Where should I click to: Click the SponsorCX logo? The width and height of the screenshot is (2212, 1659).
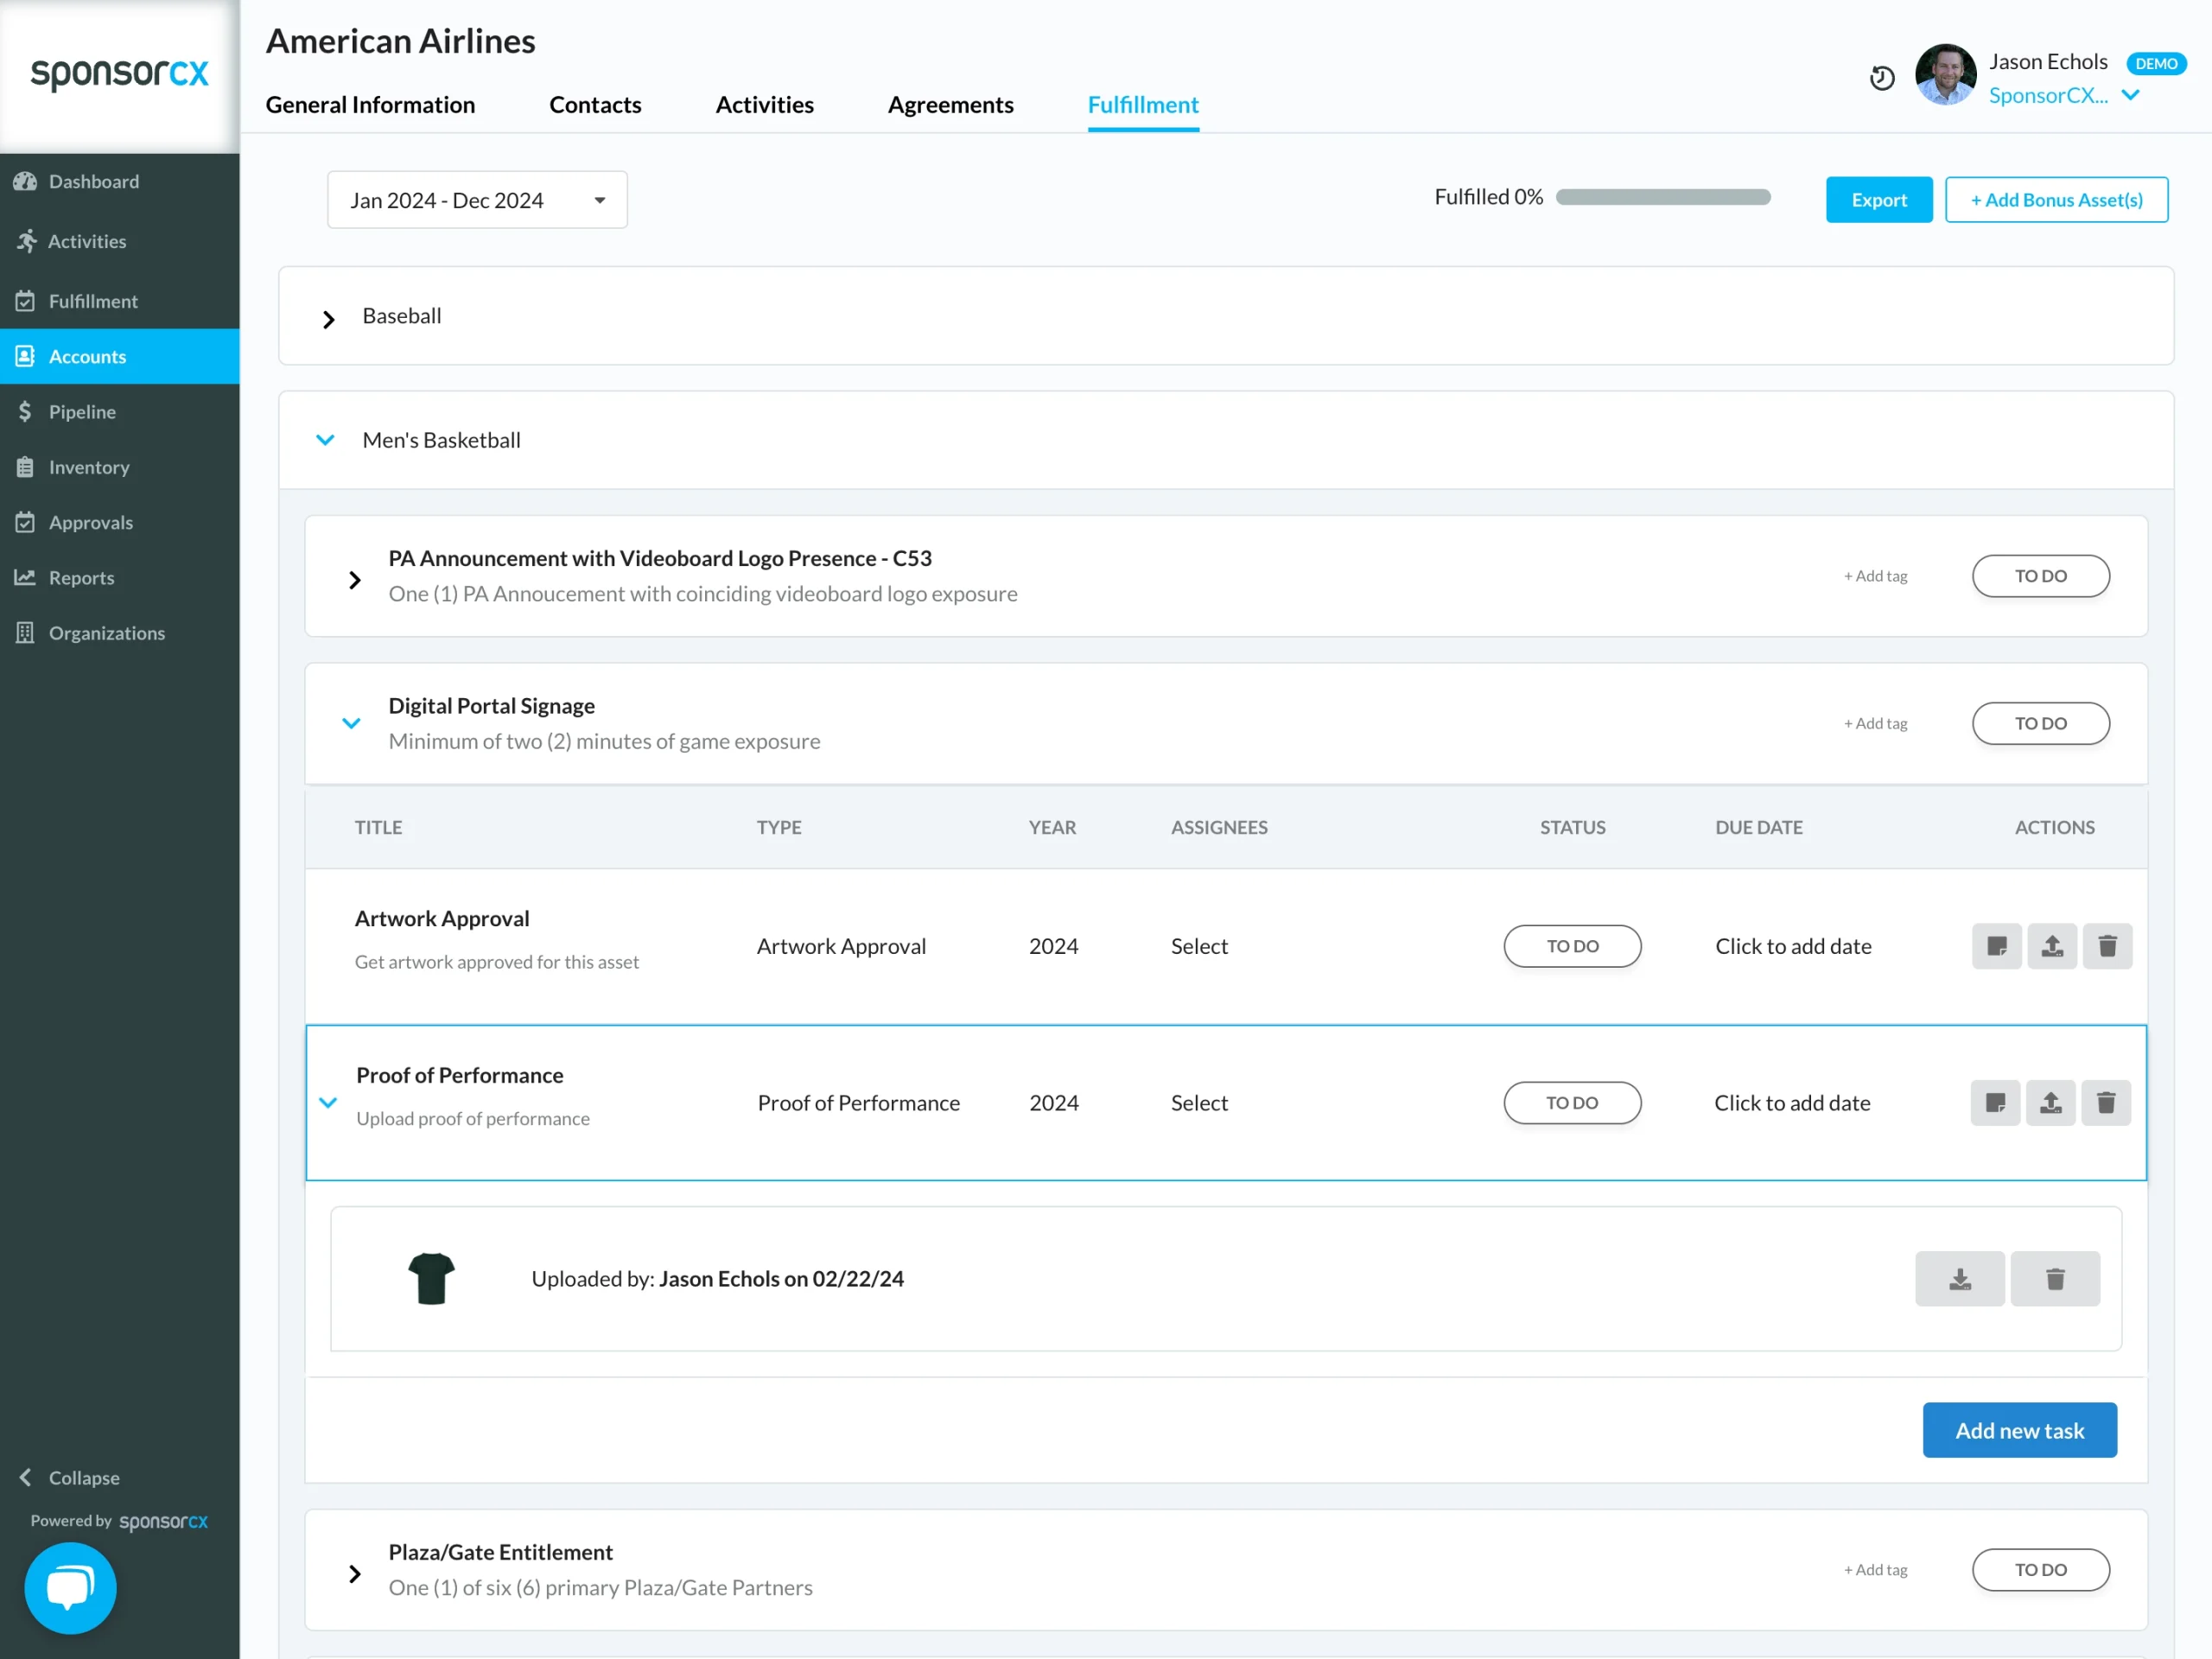click(120, 74)
